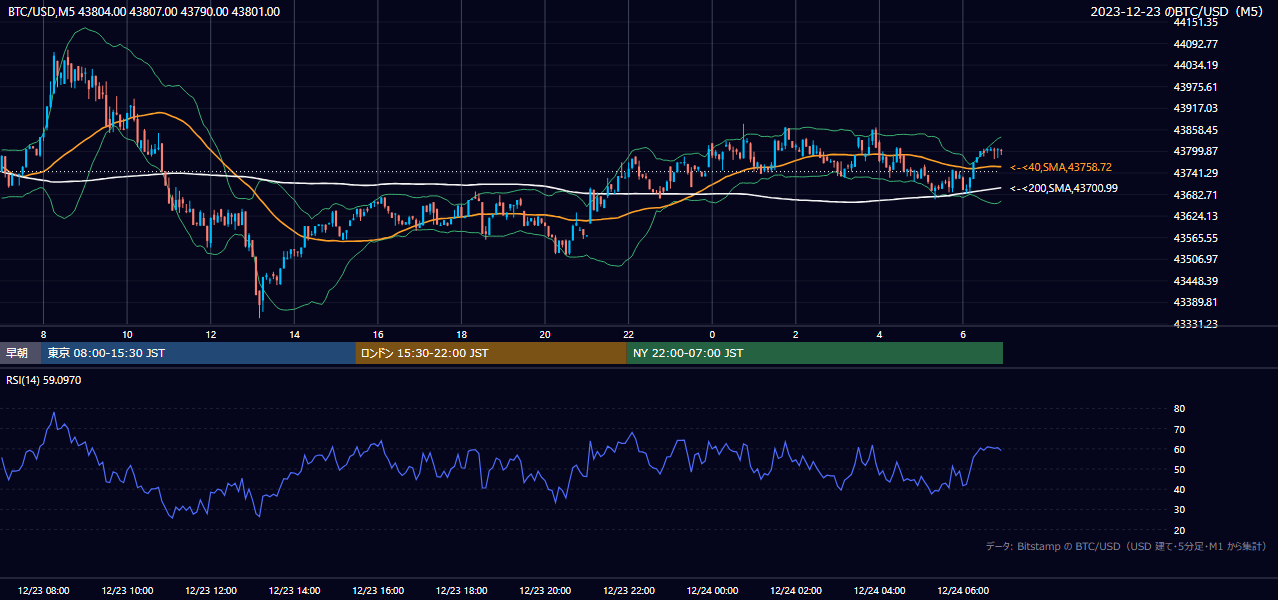Click the 12/24 04:00 date label
Viewport: 1278px width, 600px height.
coord(879,591)
